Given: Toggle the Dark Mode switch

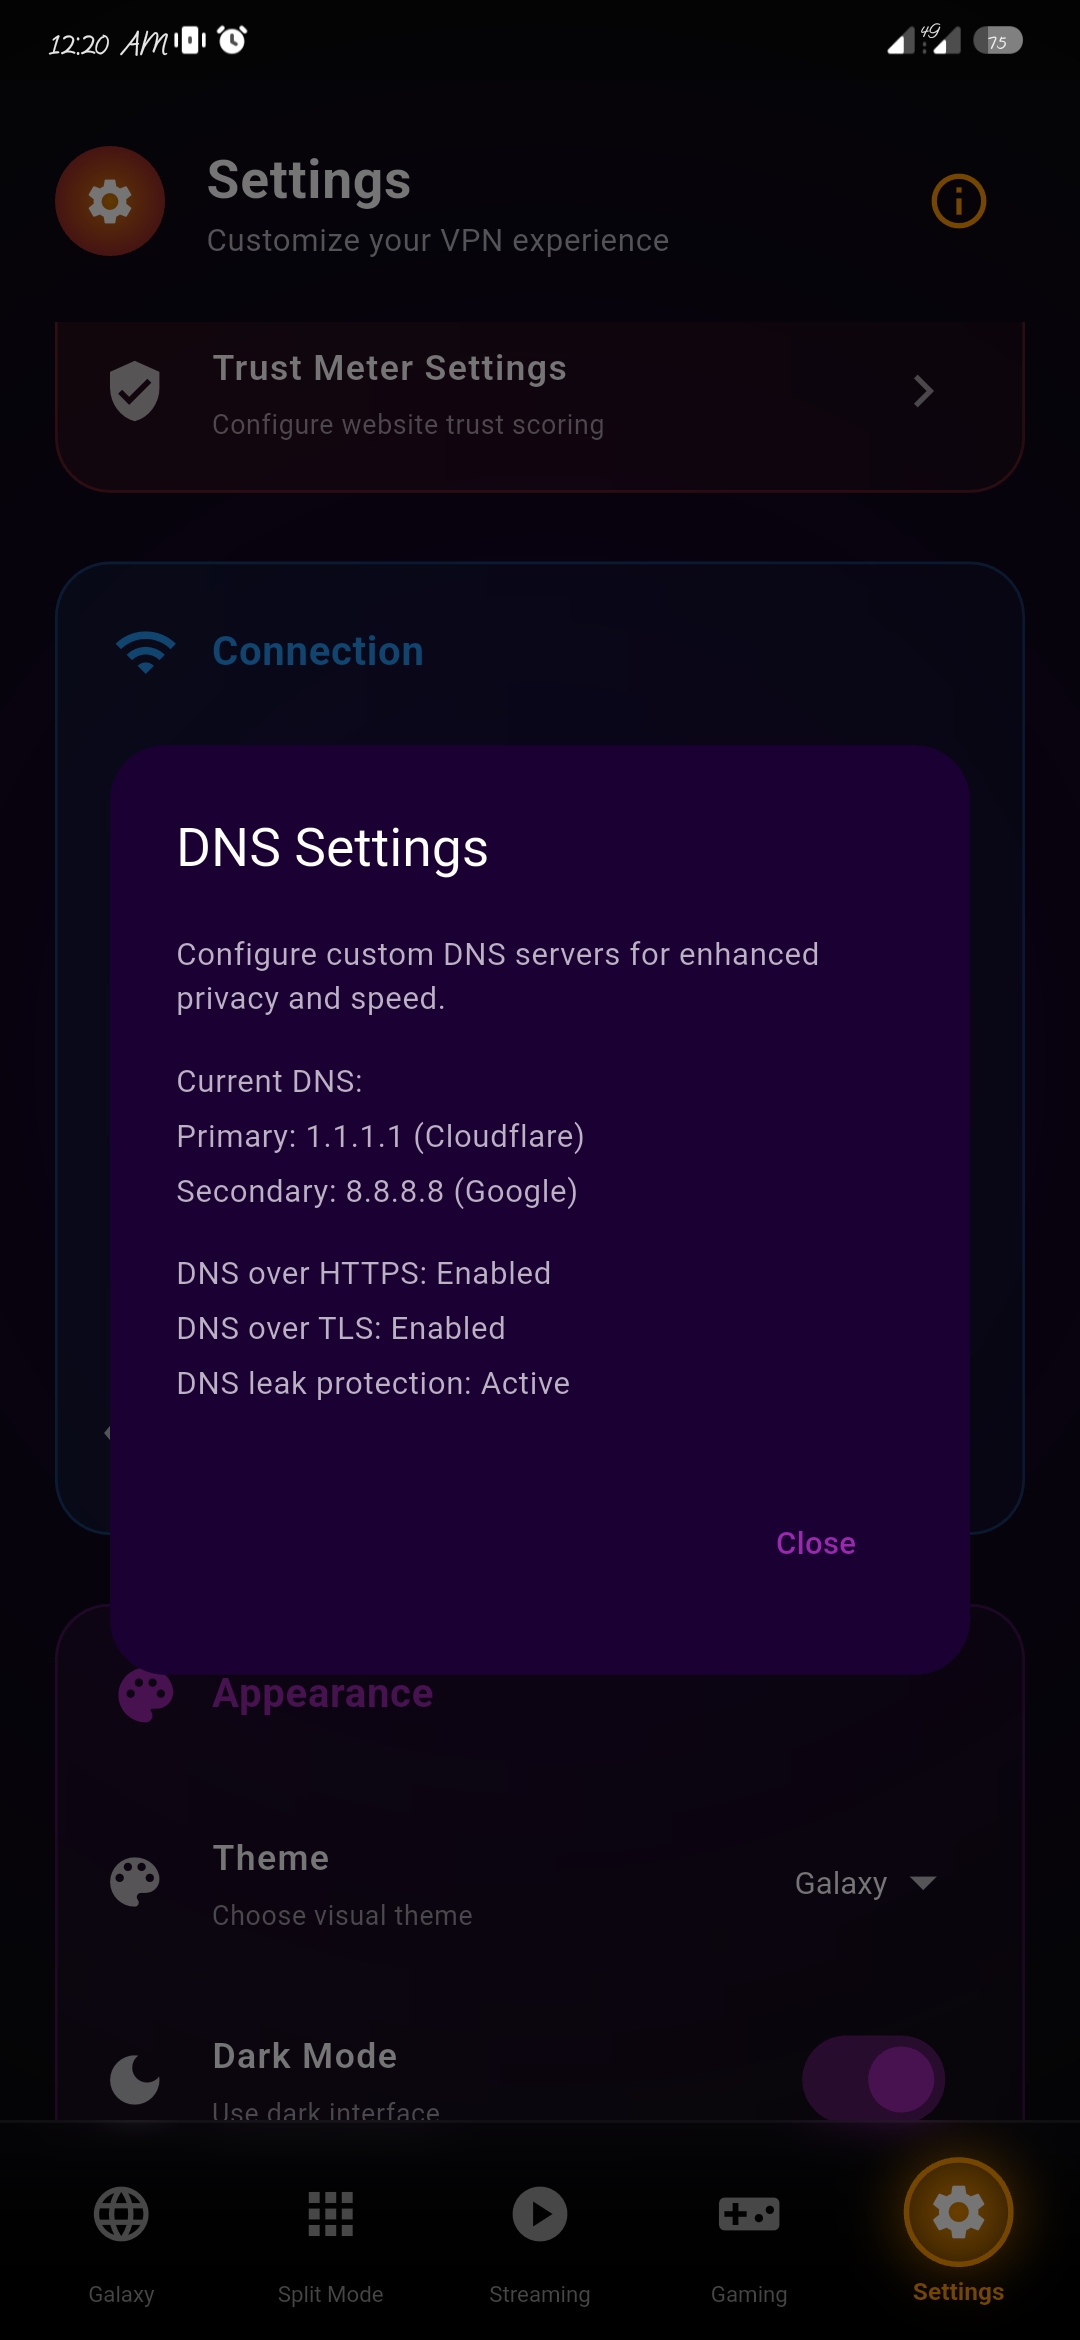Looking at the screenshot, I should 873,2078.
